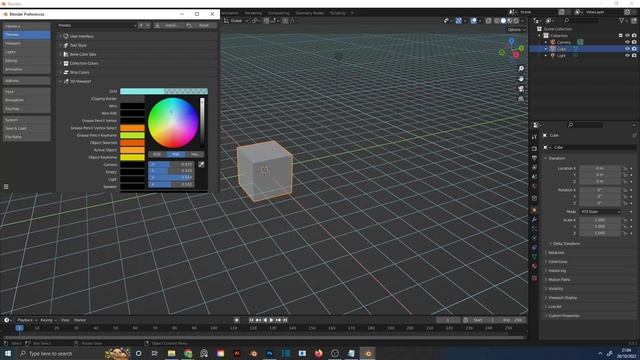Screen dimensions: 640x360
Task: Click Install button in Preferences
Action: pos(169,25)
